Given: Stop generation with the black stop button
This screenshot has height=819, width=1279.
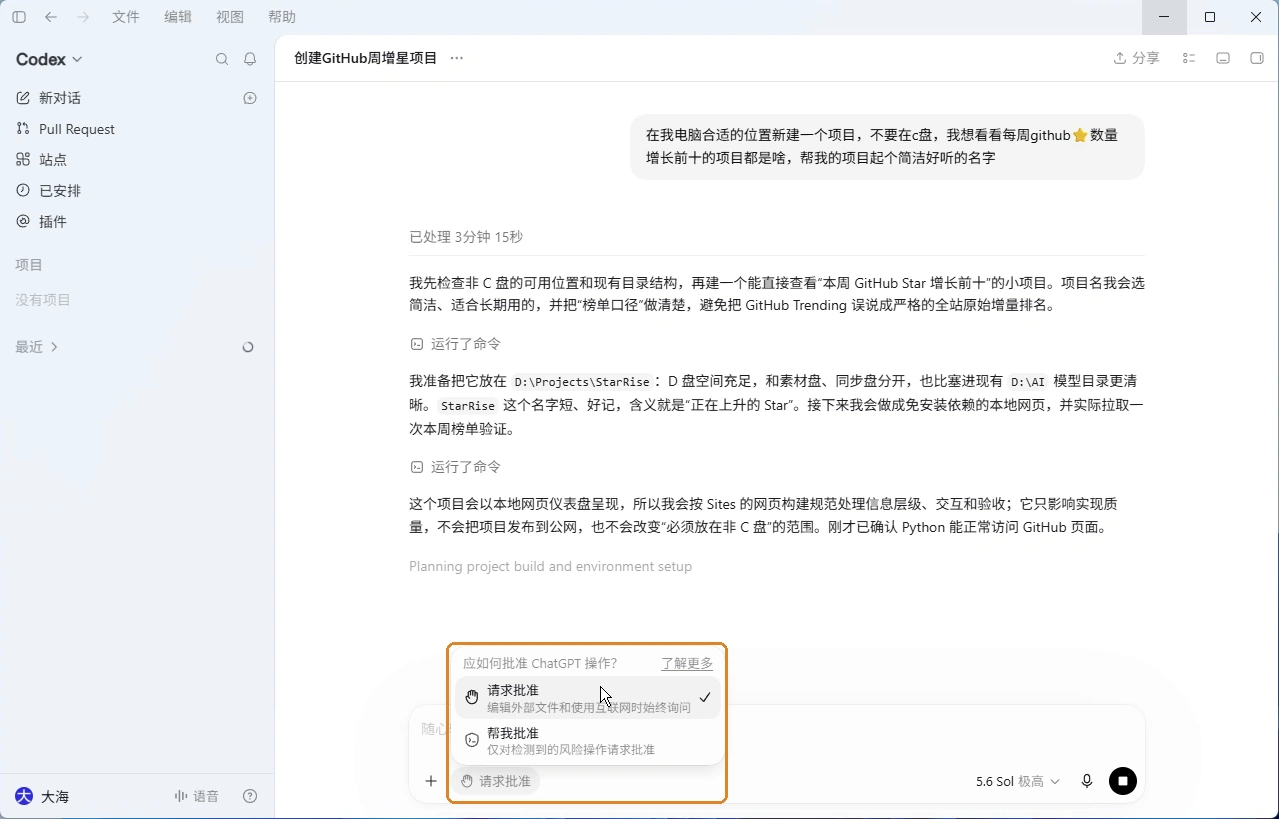Looking at the screenshot, I should [x=1123, y=781].
